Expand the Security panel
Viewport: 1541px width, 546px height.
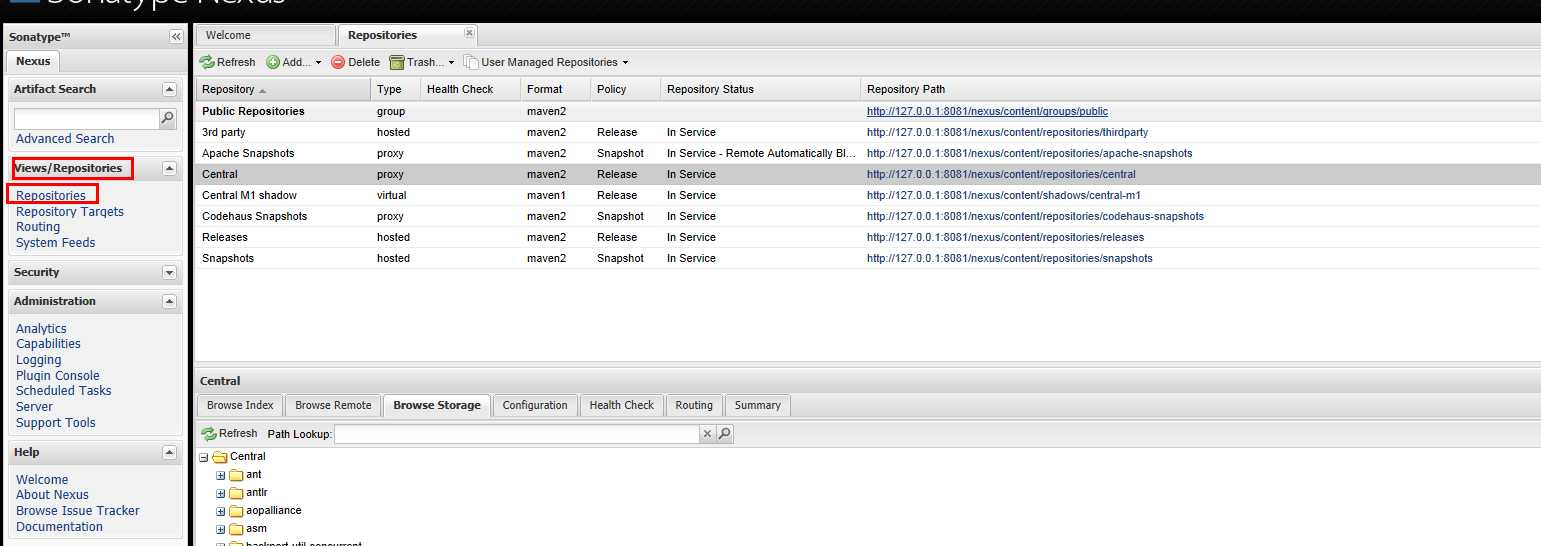tap(169, 272)
